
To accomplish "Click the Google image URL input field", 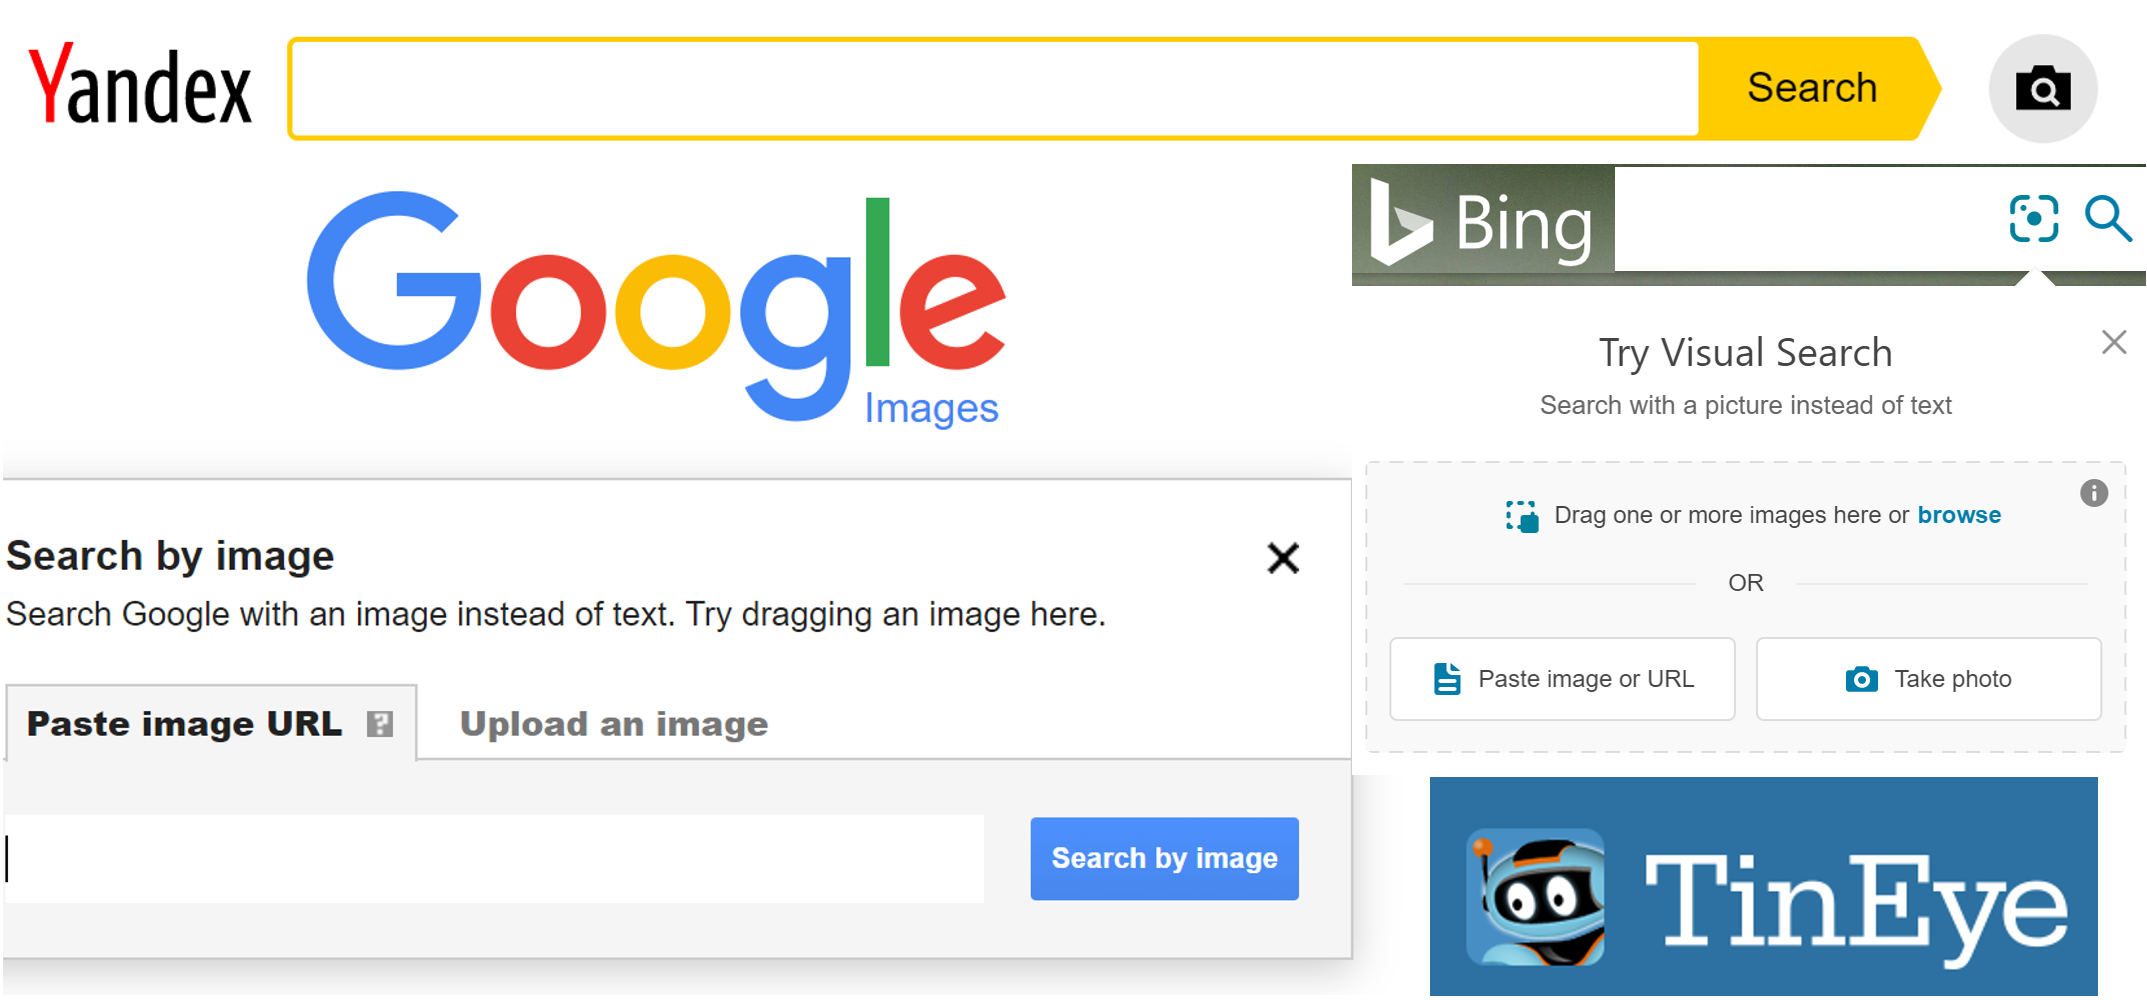I will tap(495, 859).
